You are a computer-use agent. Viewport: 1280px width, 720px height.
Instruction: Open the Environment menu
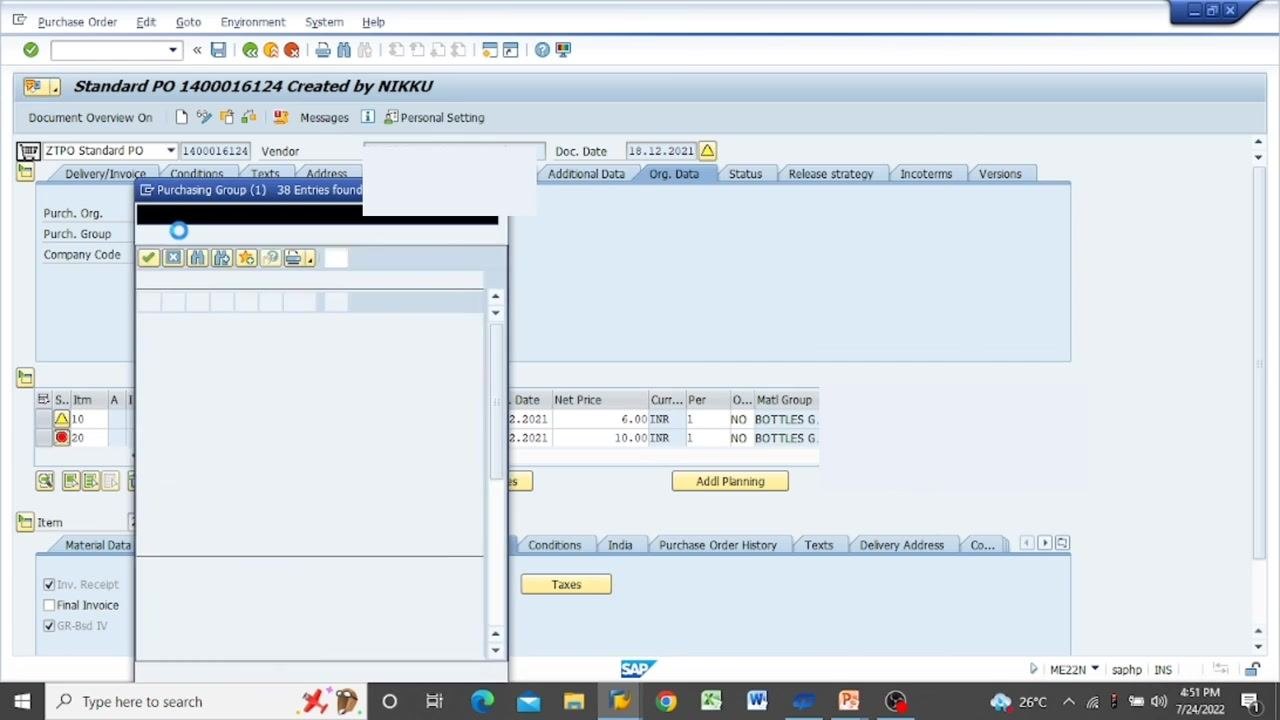pos(253,21)
